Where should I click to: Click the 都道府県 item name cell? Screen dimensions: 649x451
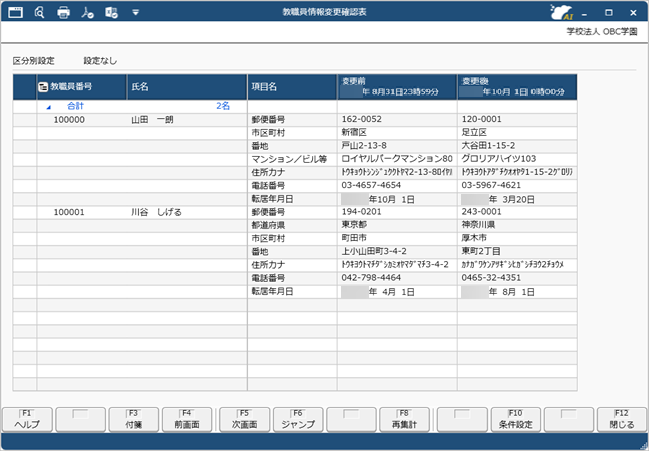[x=292, y=225]
